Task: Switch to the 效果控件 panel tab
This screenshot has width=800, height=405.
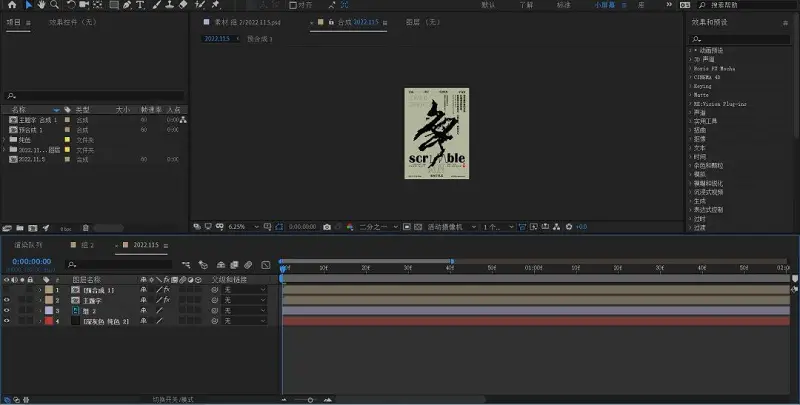Action: click(x=72, y=22)
